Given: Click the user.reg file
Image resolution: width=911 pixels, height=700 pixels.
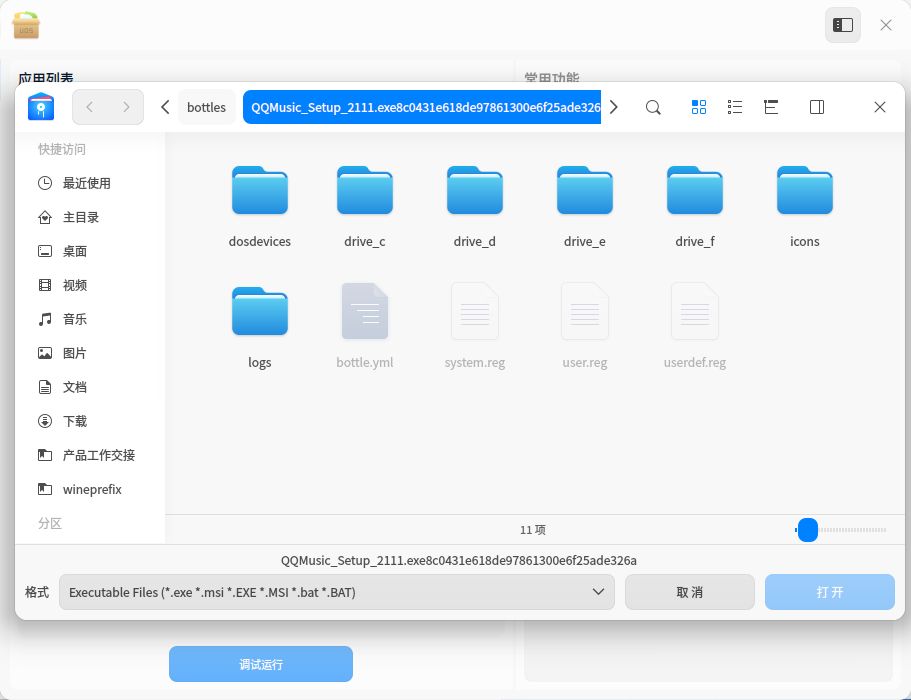Looking at the screenshot, I should pyautogui.click(x=584, y=328).
